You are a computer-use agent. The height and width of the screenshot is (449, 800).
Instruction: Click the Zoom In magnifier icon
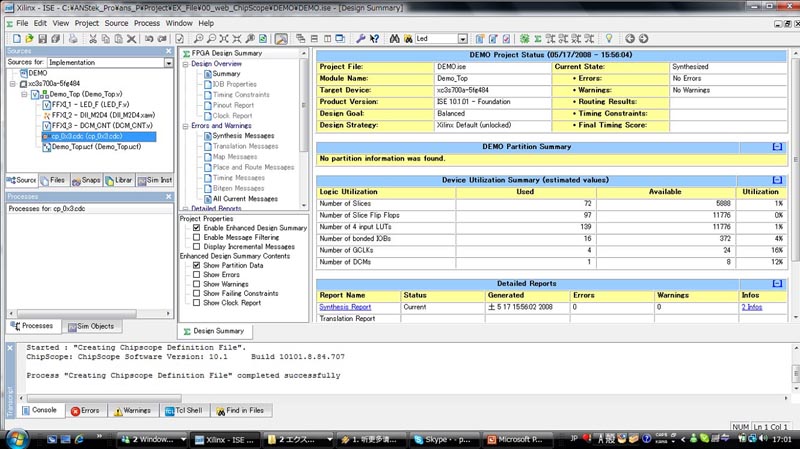(198, 39)
